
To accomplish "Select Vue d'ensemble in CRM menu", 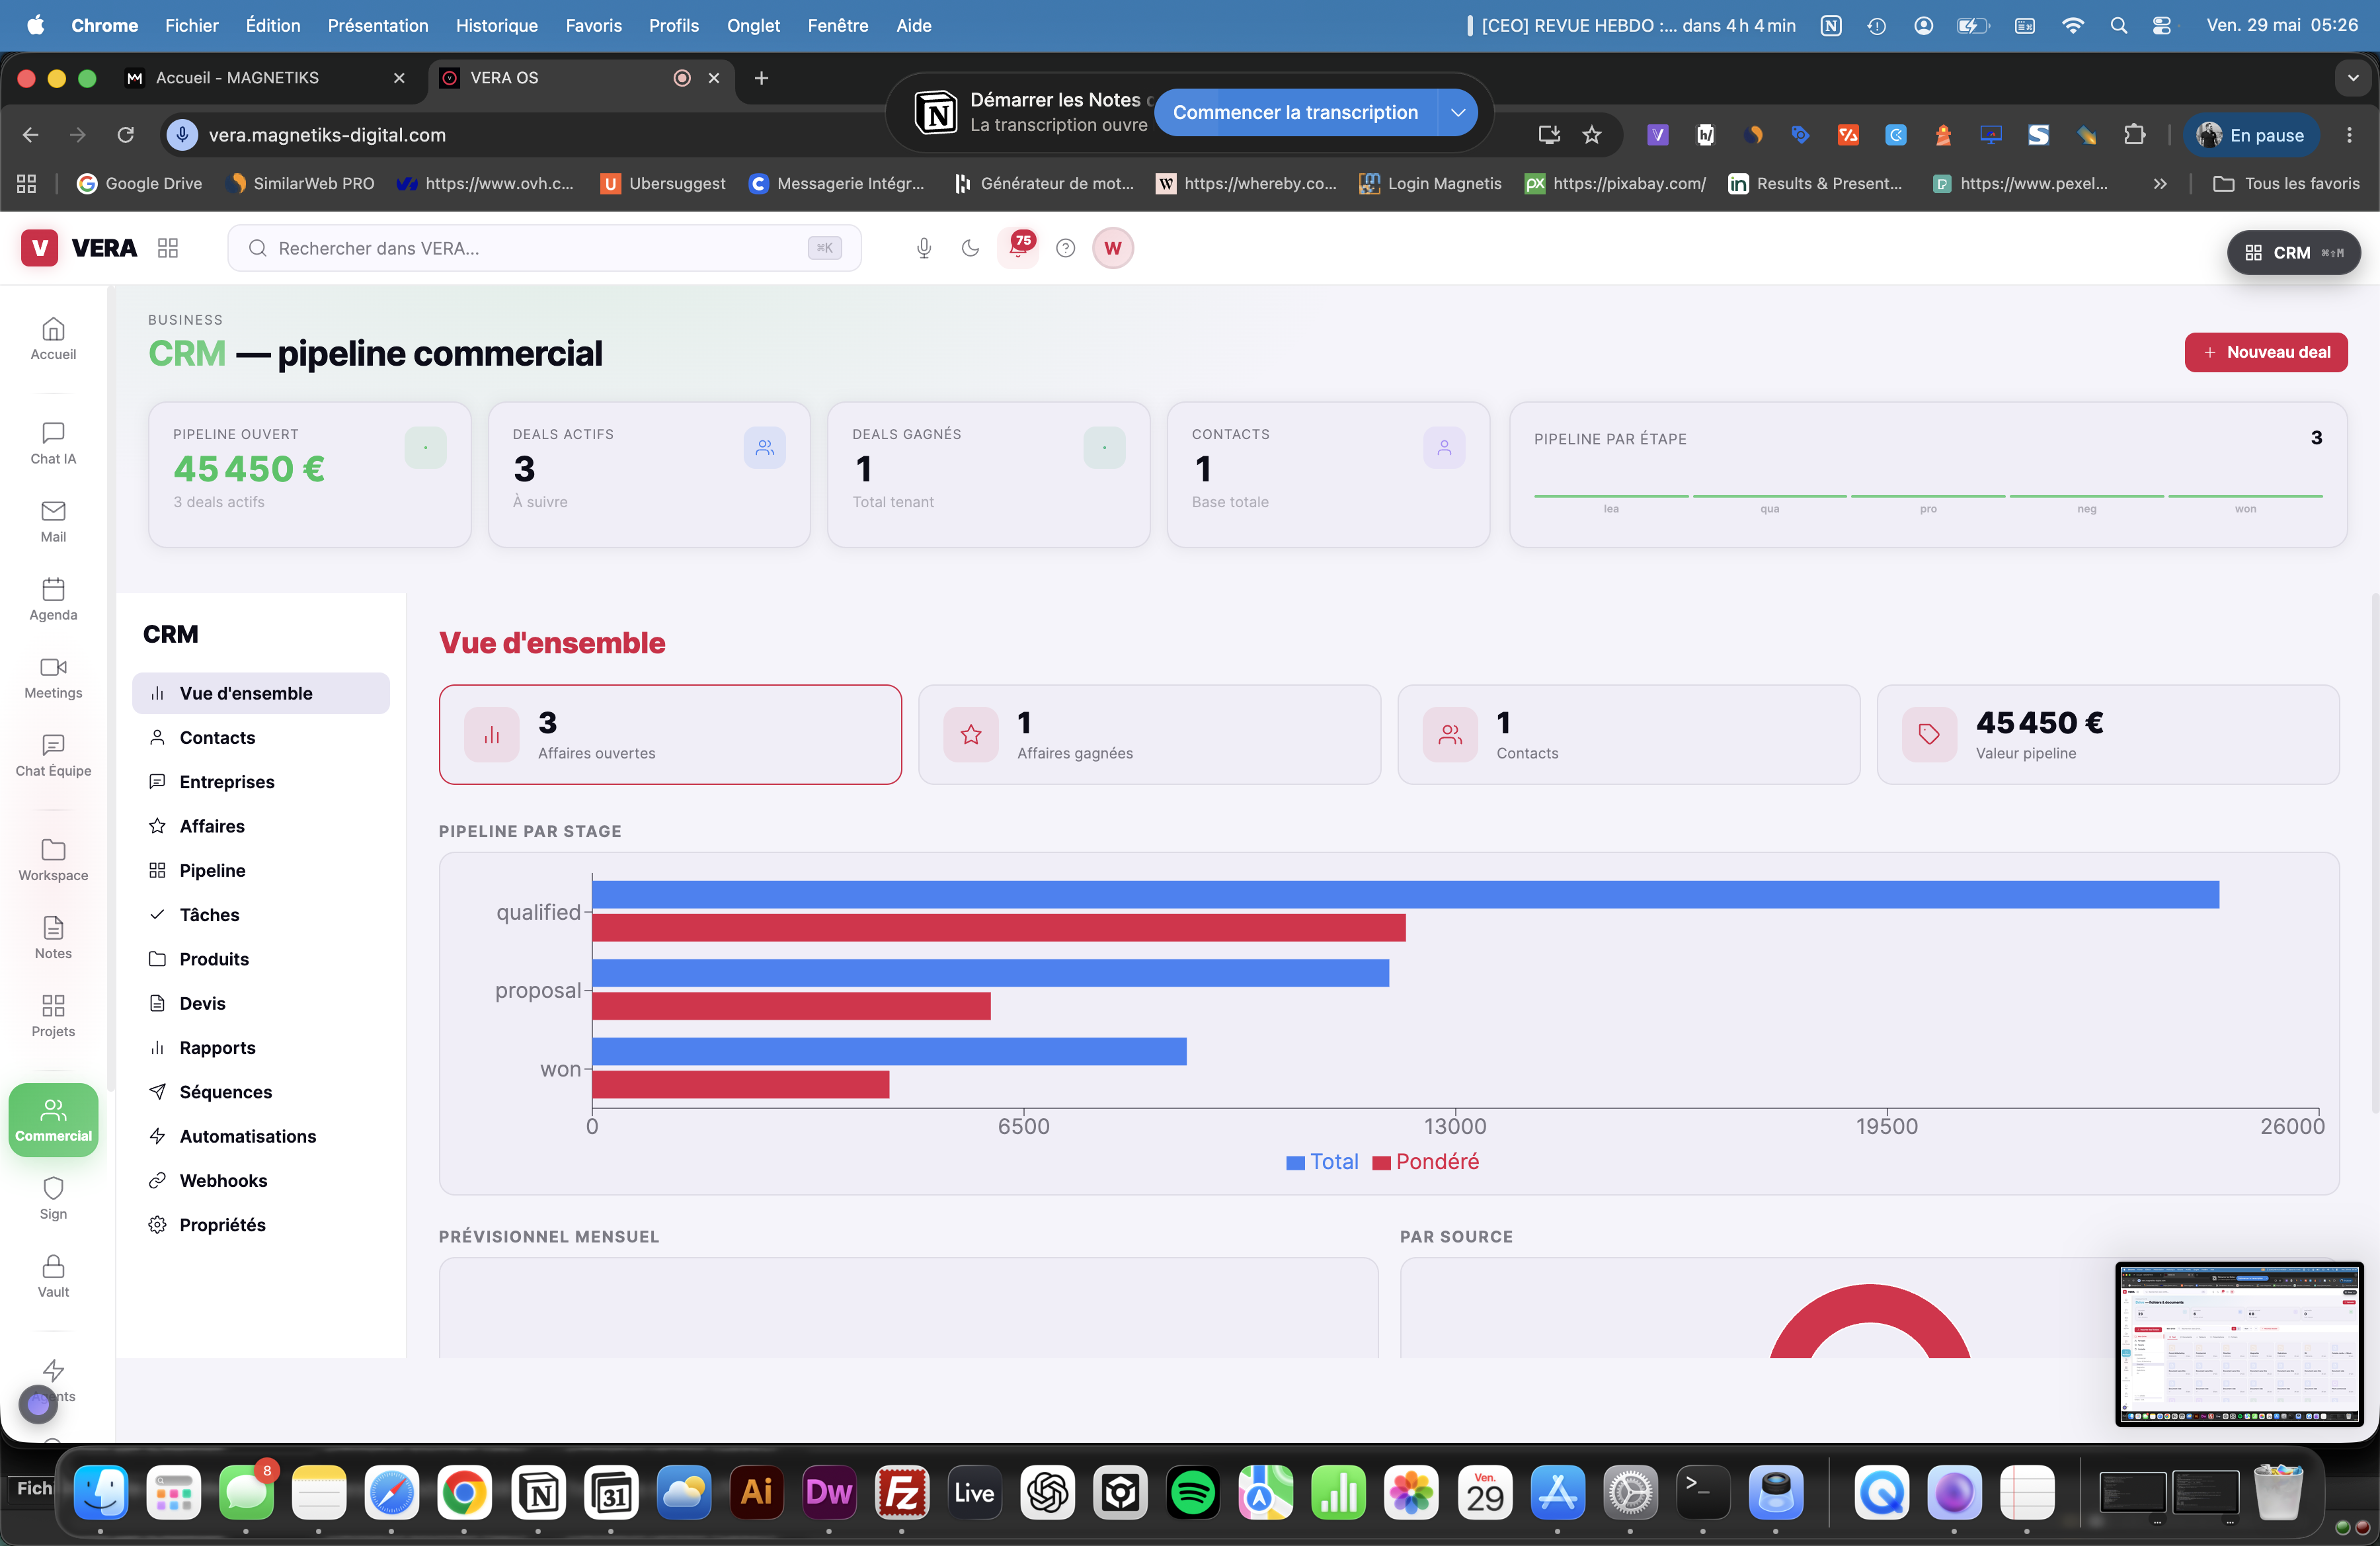I will [260, 693].
